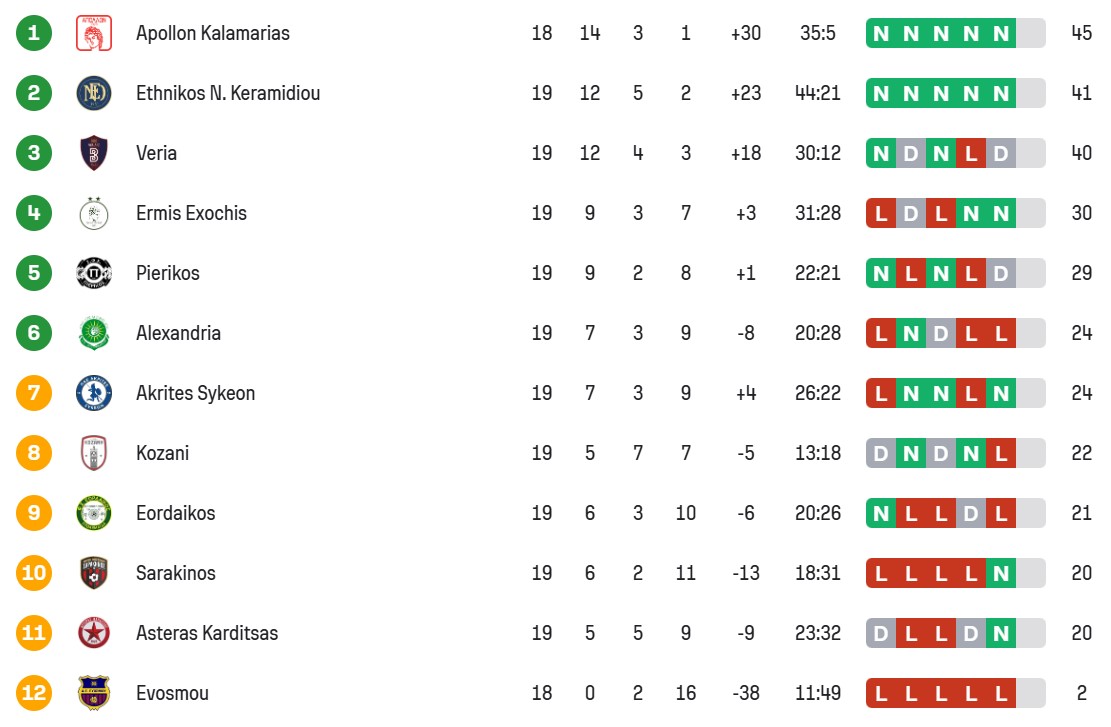Click Sarakinos's green N form result
This screenshot has height=727, width=1111.
click(1000, 573)
